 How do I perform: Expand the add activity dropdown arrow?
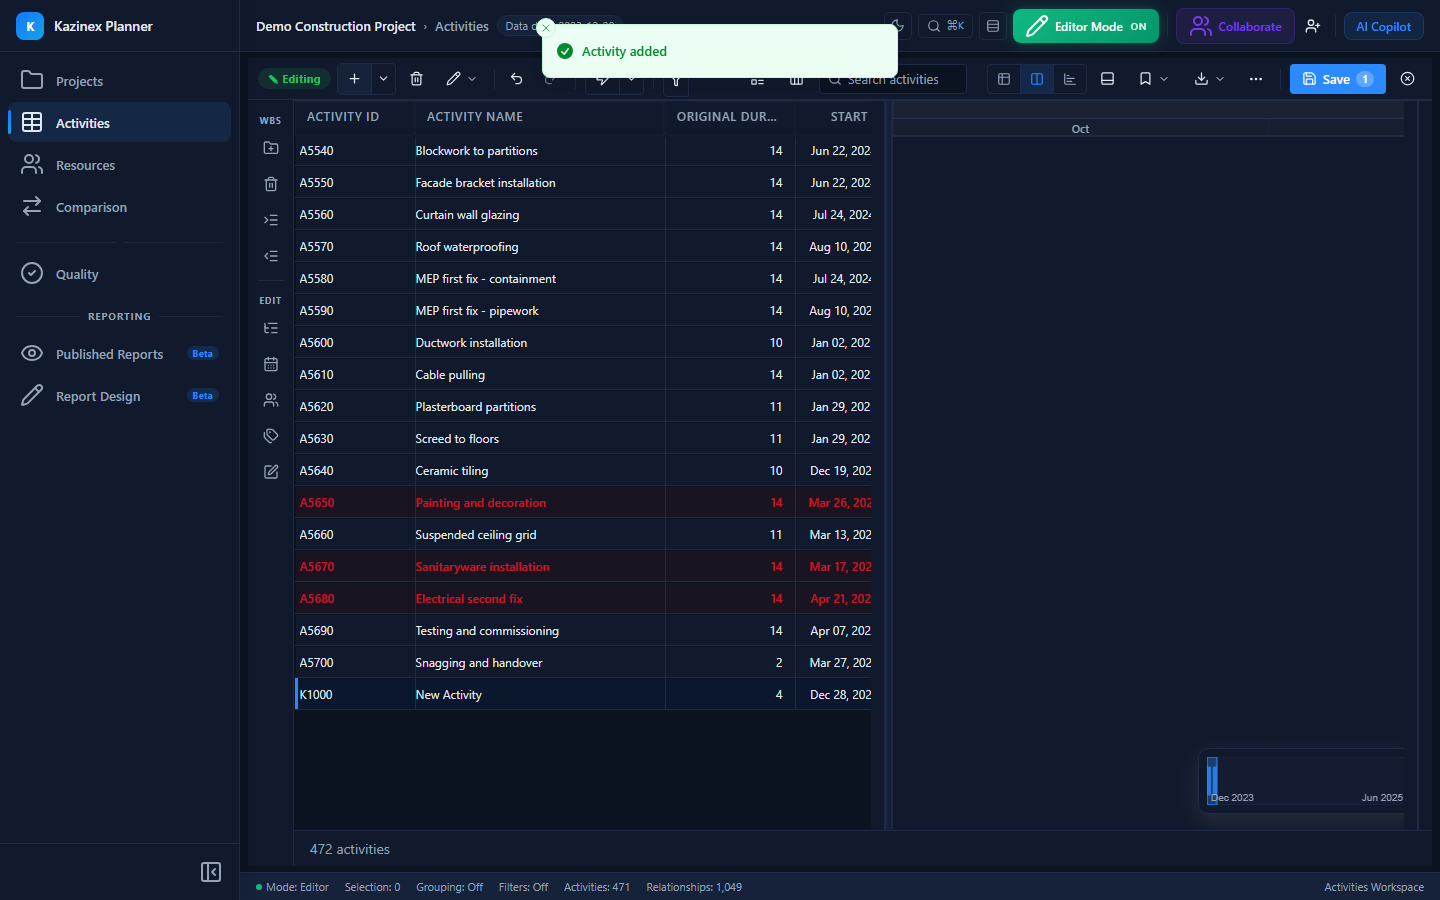[x=383, y=79]
